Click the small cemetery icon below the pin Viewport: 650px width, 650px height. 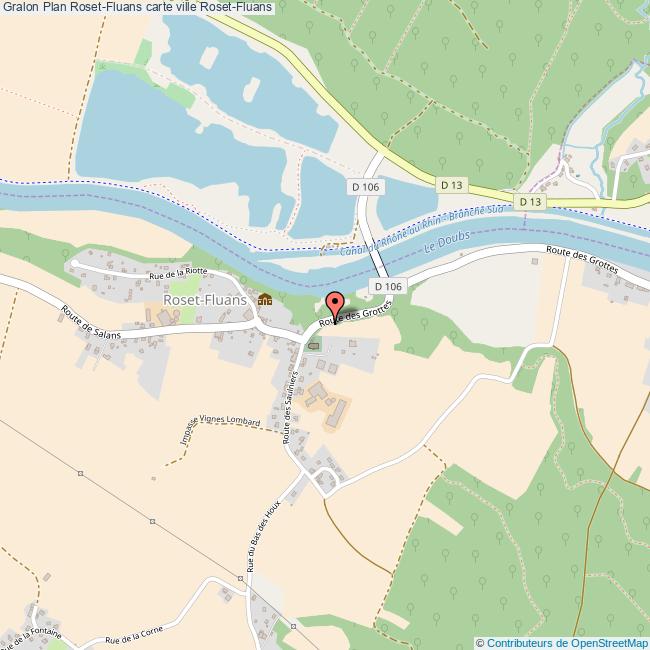click(x=314, y=345)
